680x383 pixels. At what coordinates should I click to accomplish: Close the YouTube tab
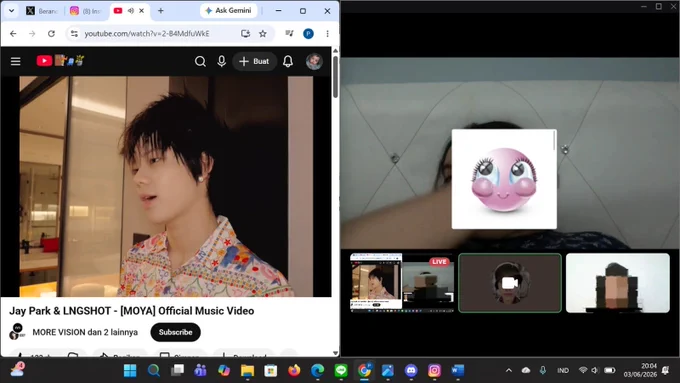(x=141, y=11)
